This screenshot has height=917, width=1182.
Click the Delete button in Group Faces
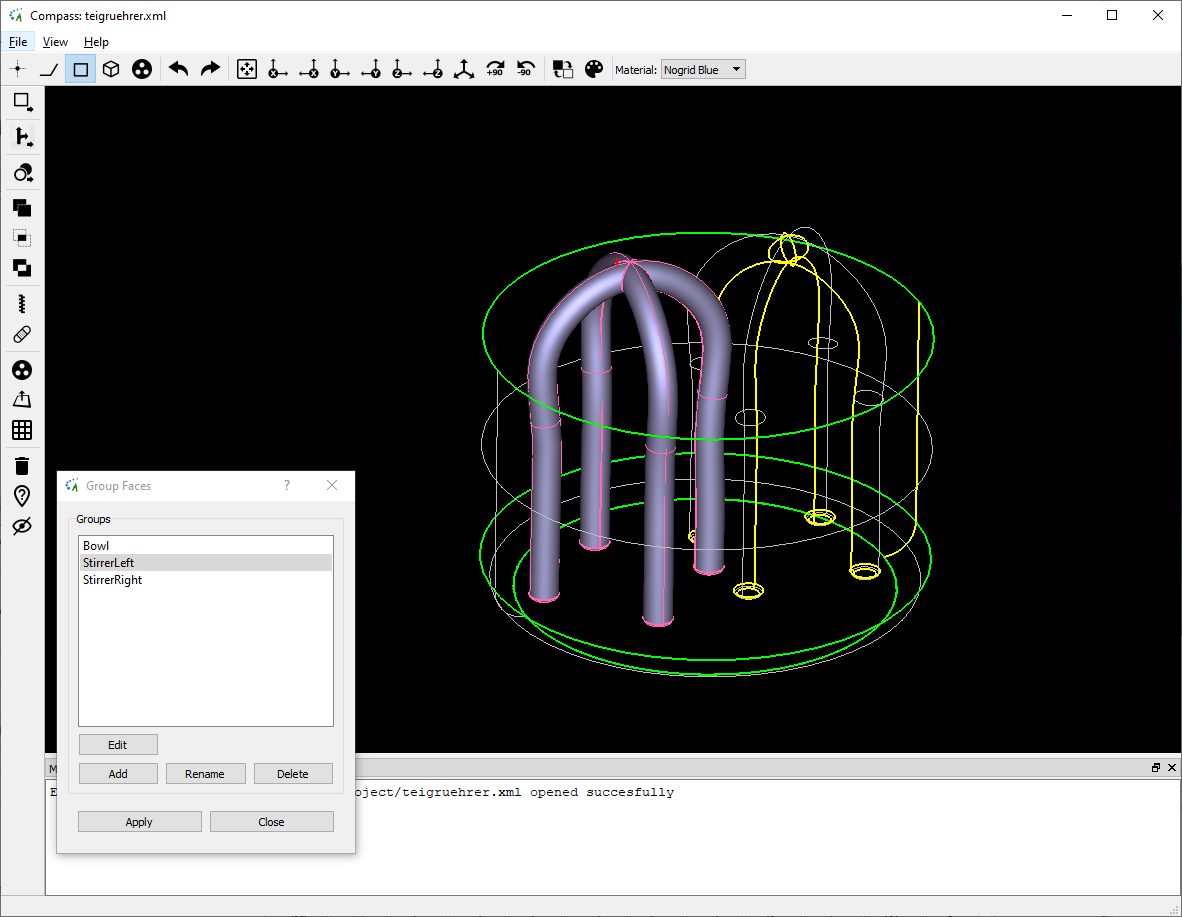(292, 774)
